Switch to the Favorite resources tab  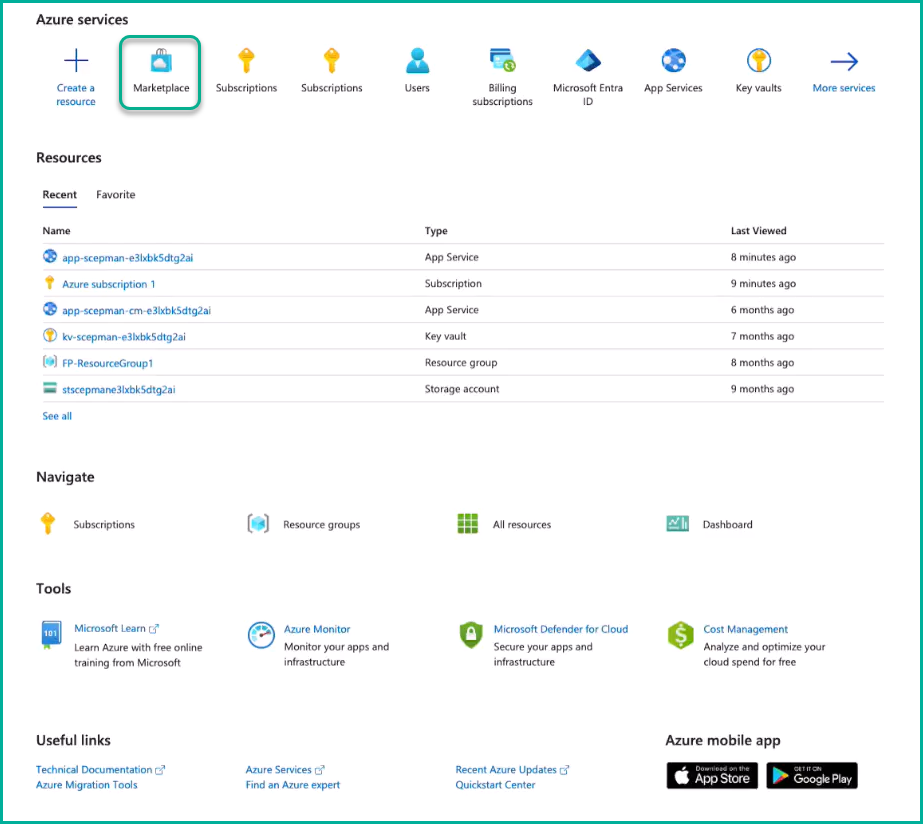pos(115,195)
